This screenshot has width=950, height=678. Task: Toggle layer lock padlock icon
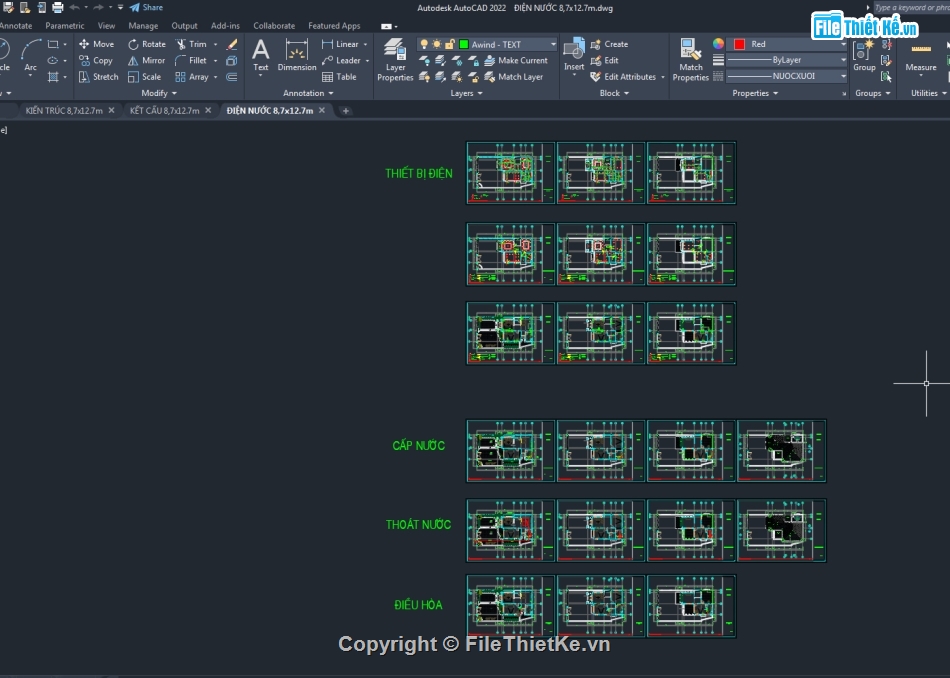click(x=450, y=44)
